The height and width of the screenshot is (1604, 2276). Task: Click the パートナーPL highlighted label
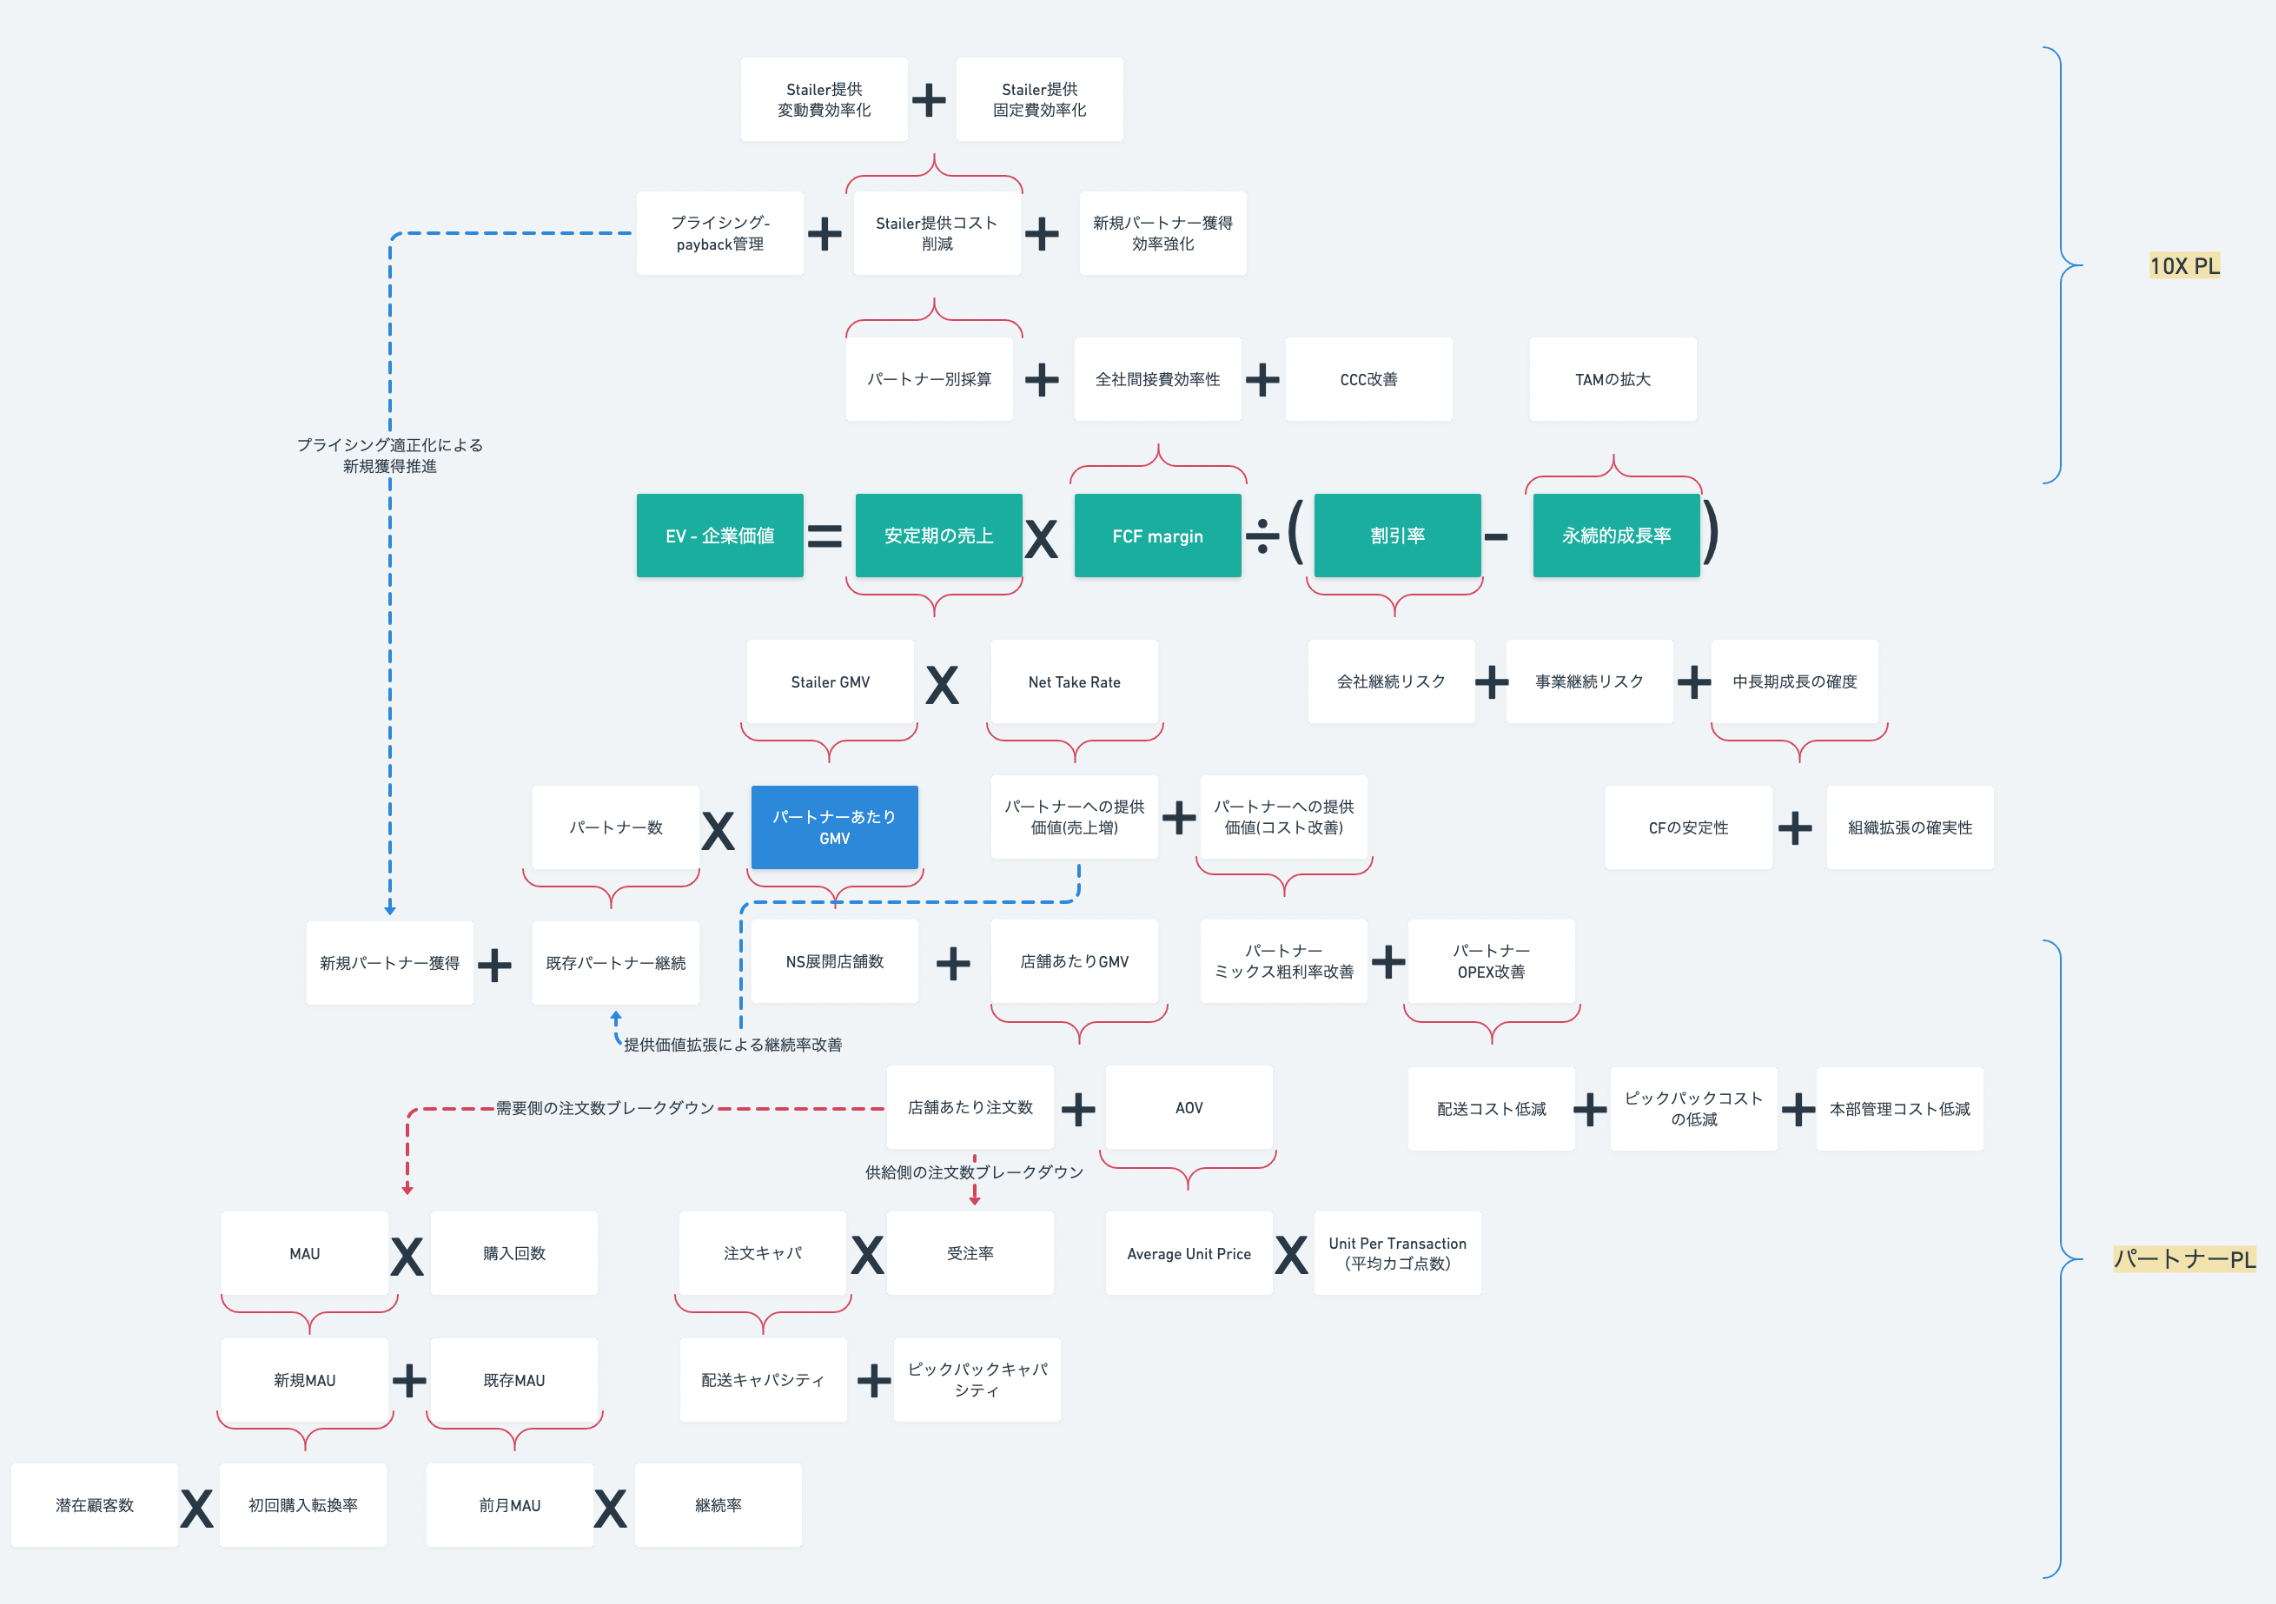2184,1259
